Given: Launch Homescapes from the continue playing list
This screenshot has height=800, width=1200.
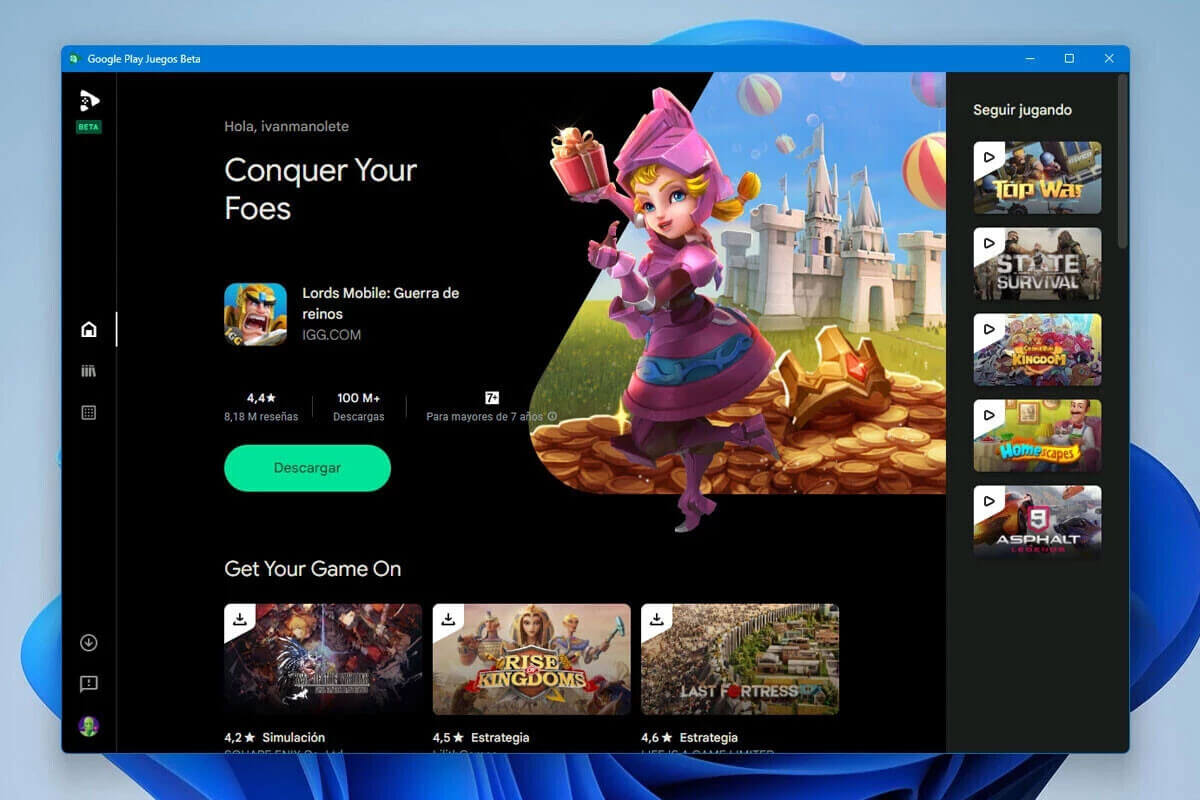Looking at the screenshot, I should coord(1037,434).
